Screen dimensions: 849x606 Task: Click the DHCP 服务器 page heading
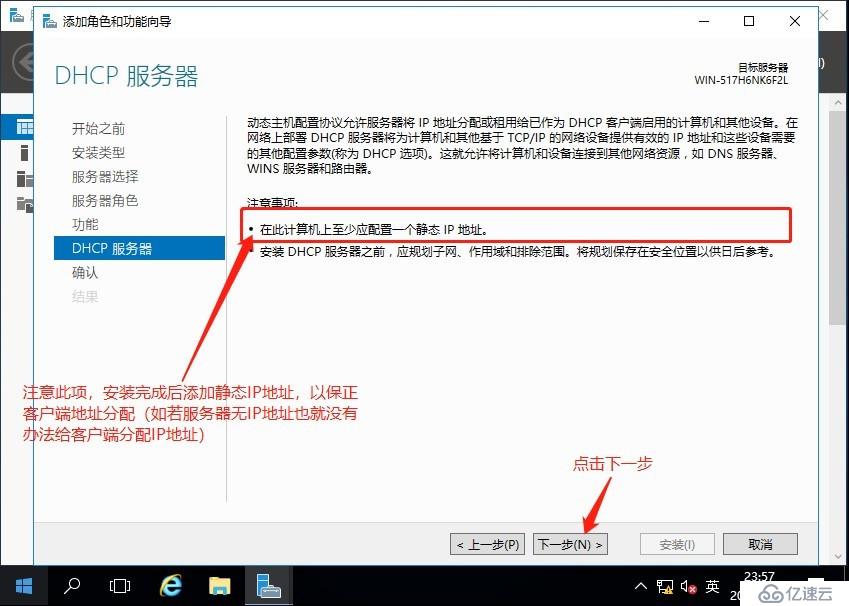(127, 76)
